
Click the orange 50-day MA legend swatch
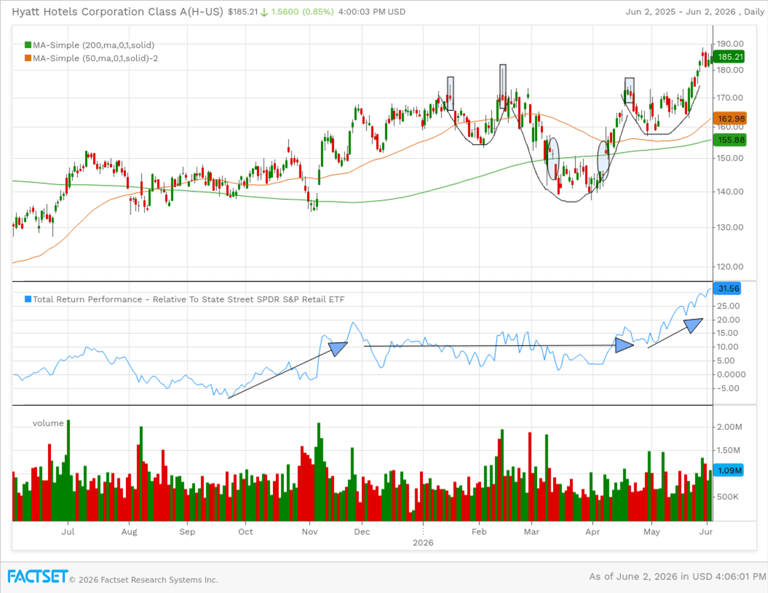[x=28, y=58]
